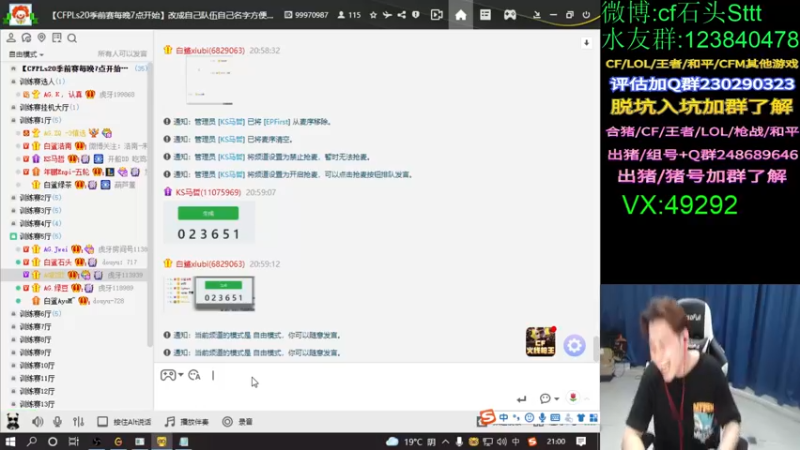Viewport: 800px width, 450px height.
Task: Click the emoji font icon in input bar
Action: pos(194,375)
